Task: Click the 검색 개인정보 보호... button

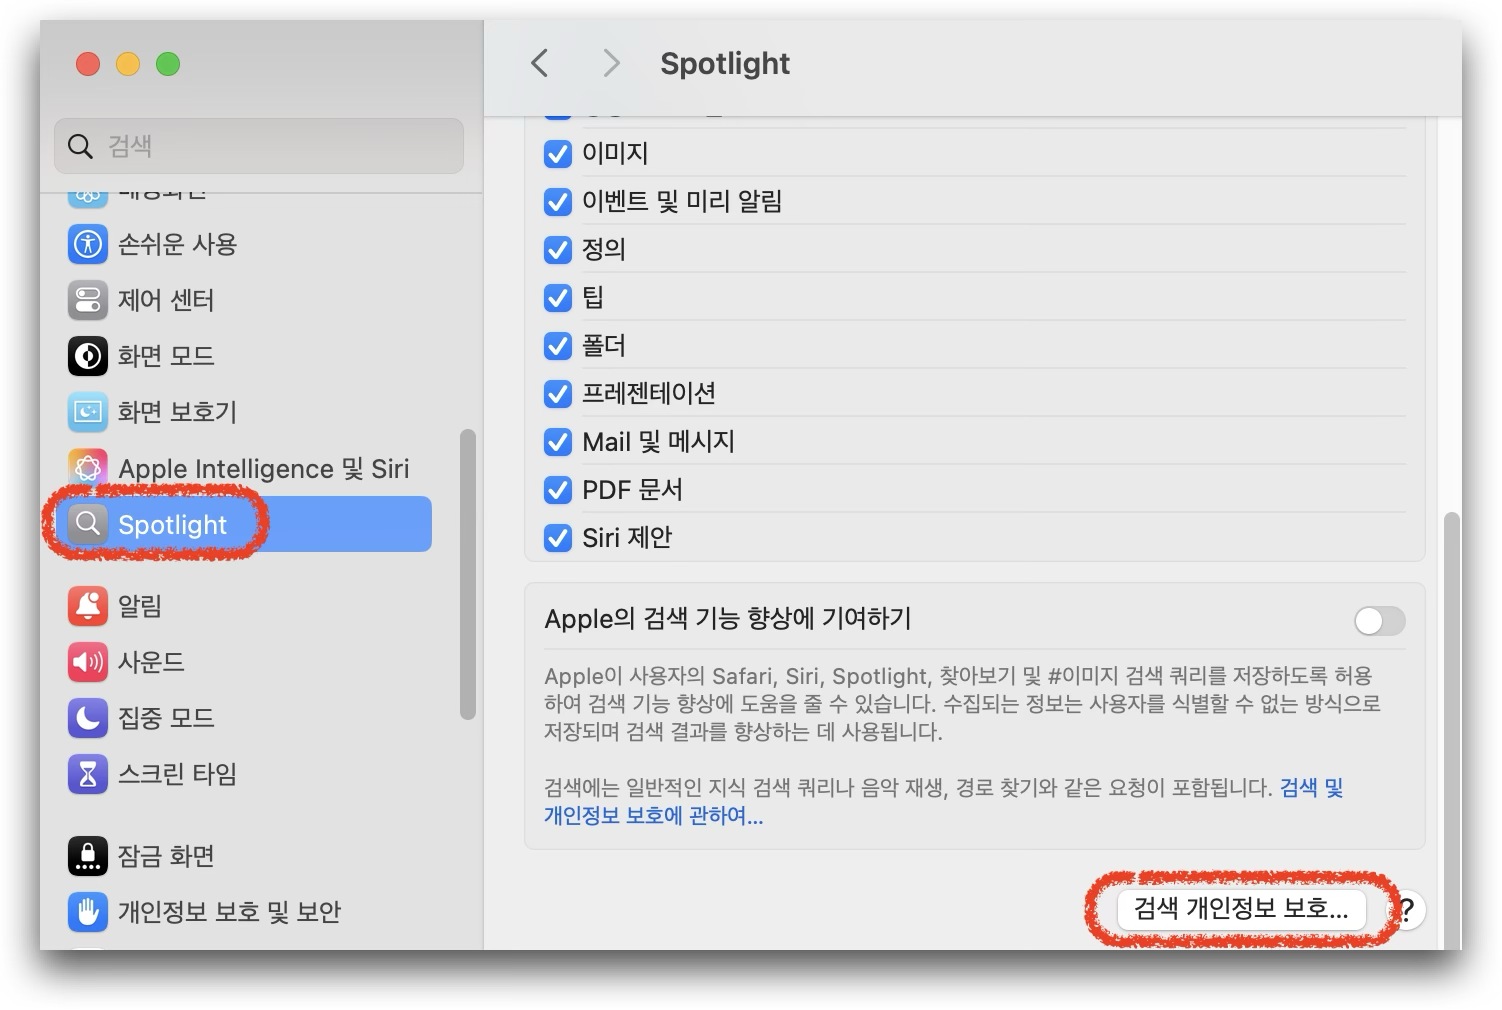Action: tap(1241, 909)
